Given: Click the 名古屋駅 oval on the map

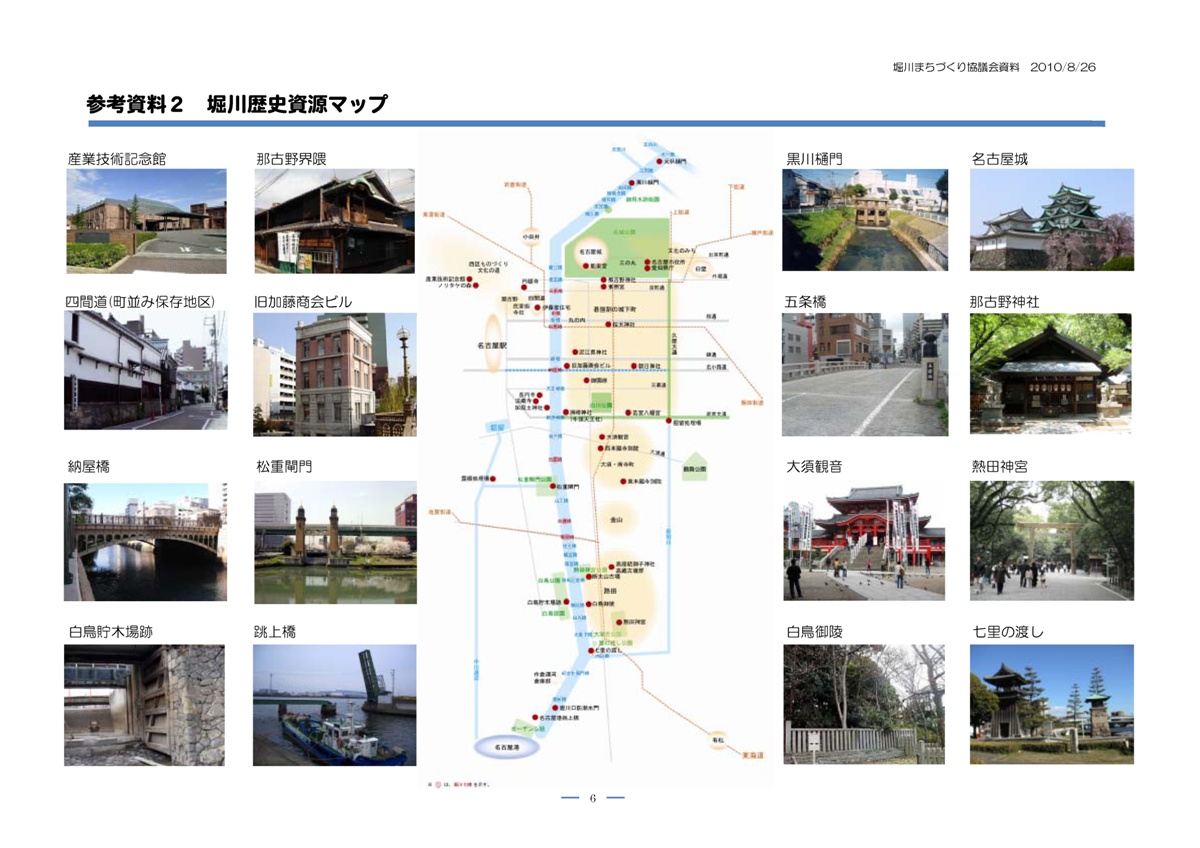Looking at the screenshot, I should [x=493, y=342].
